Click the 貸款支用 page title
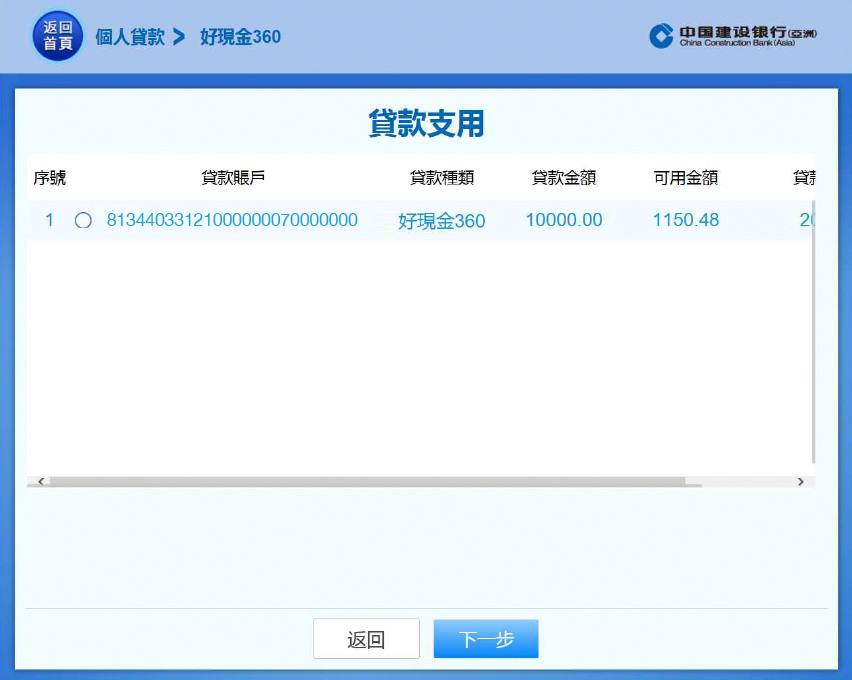 click(x=427, y=123)
